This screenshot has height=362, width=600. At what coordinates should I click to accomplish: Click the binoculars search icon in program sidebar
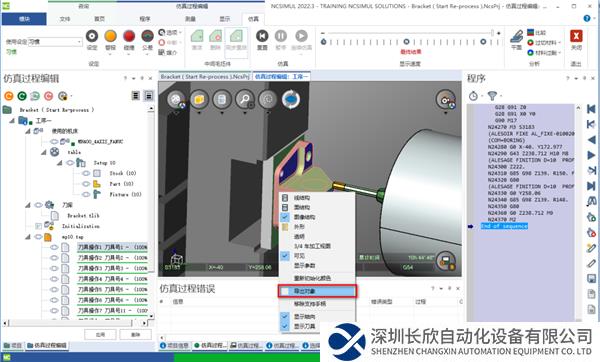click(x=591, y=201)
